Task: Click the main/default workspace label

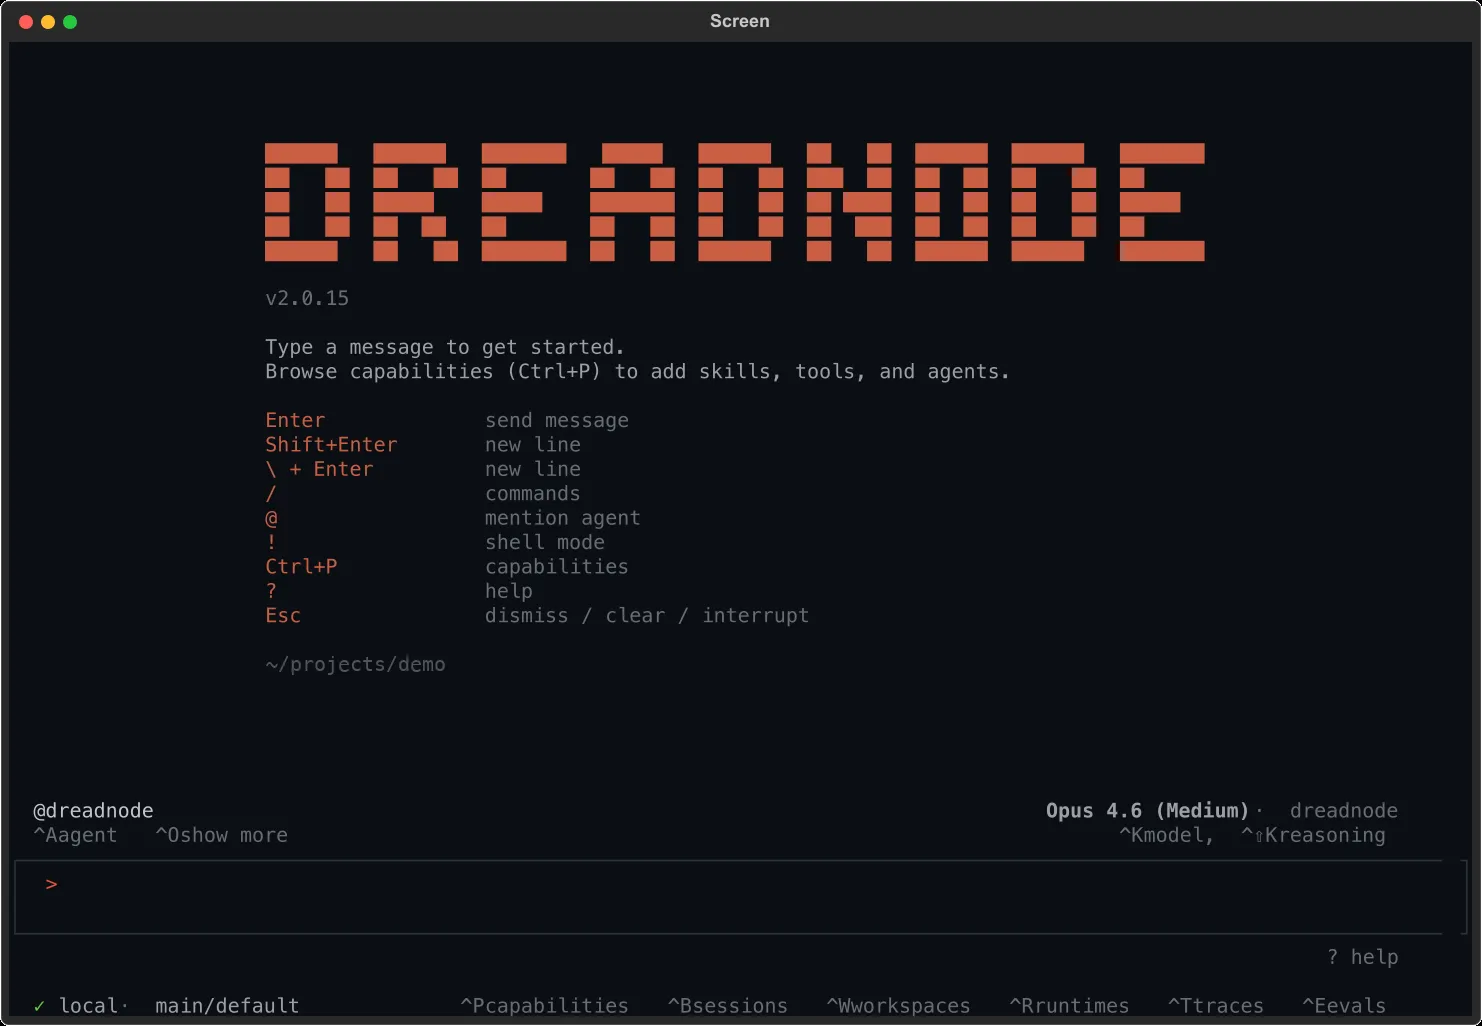Action: [x=227, y=1006]
